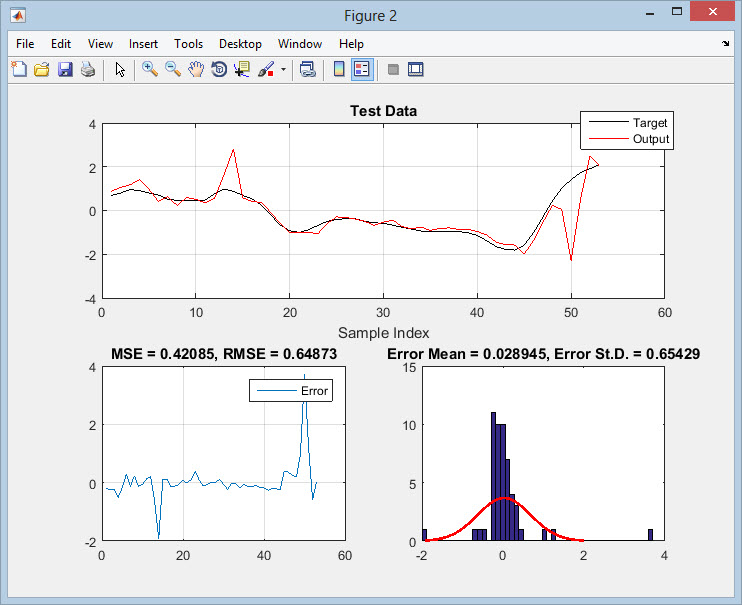Click the MATLAB logo in title bar
The height and width of the screenshot is (605, 742).
pyautogui.click(x=18, y=16)
